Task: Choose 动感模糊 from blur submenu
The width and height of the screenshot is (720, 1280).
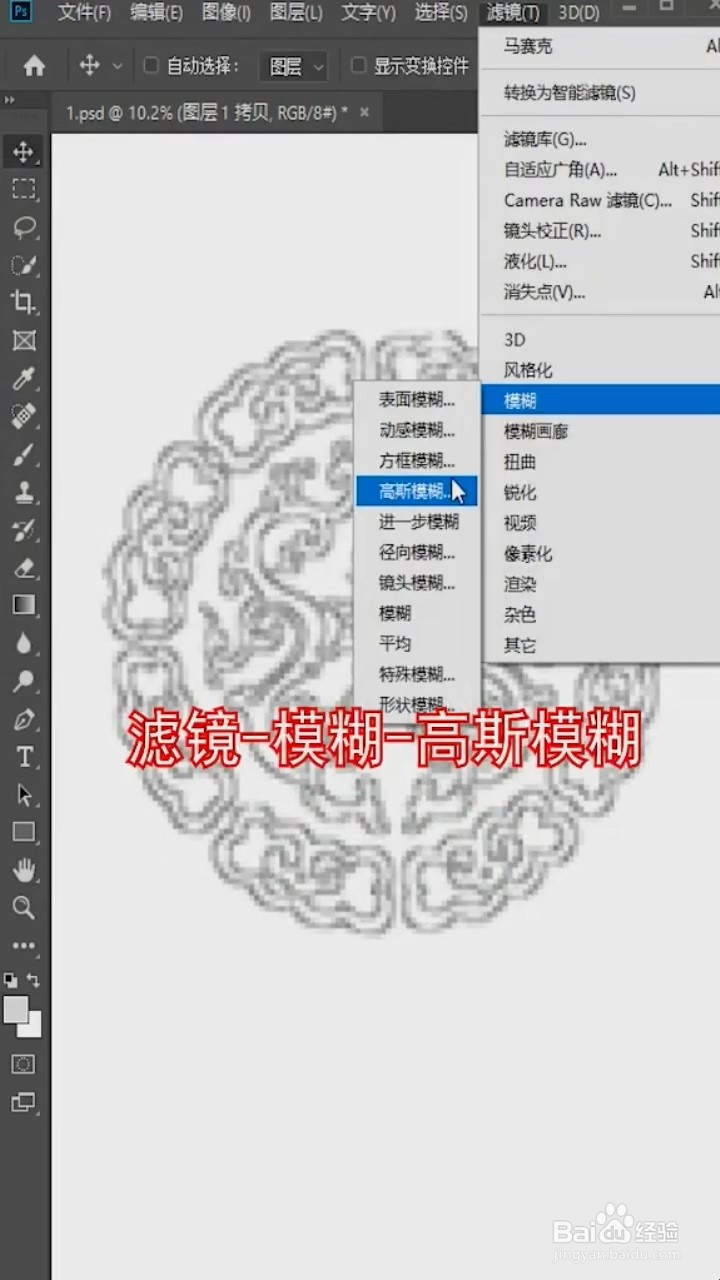Action: (x=417, y=430)
